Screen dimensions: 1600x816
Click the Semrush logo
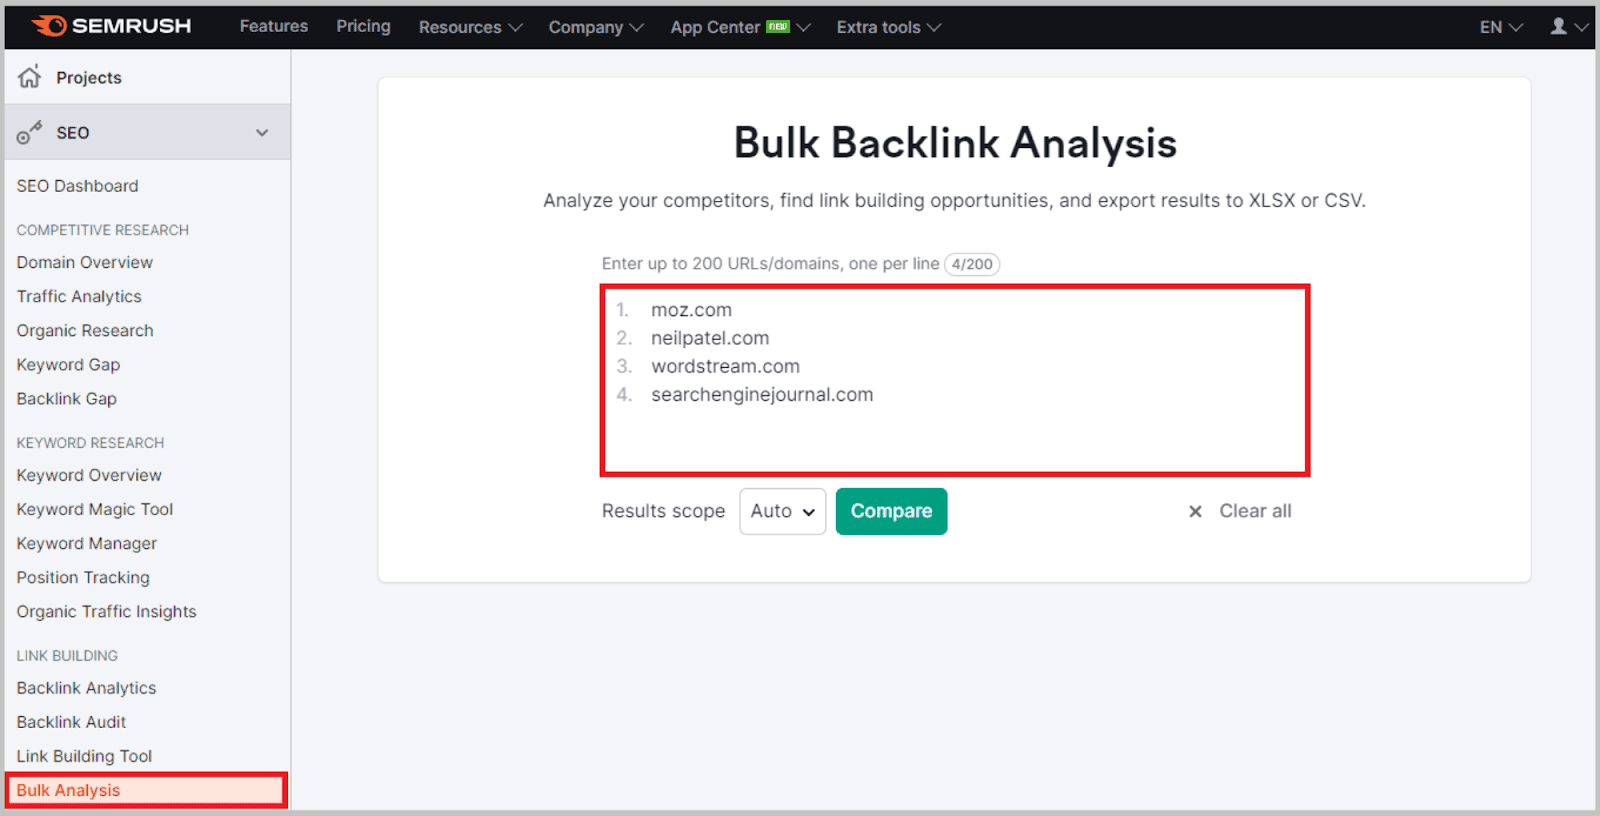point(111,26)
